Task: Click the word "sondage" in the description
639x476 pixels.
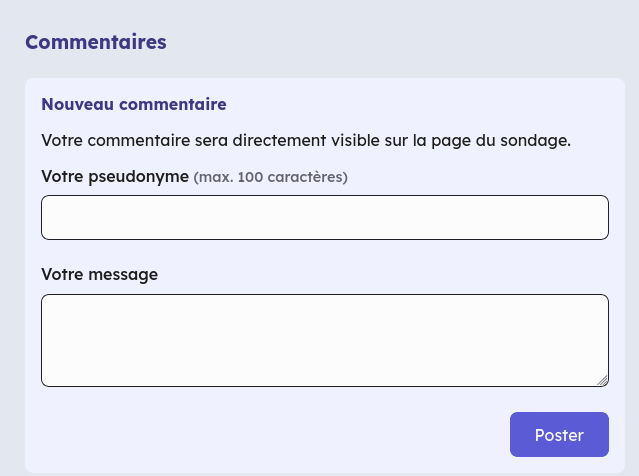Action: pyautogui.click(x=536, y=140)
